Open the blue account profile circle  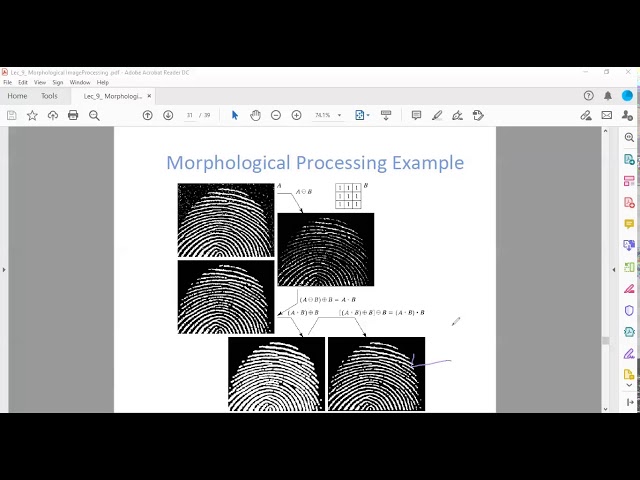(x=627, y=96)
